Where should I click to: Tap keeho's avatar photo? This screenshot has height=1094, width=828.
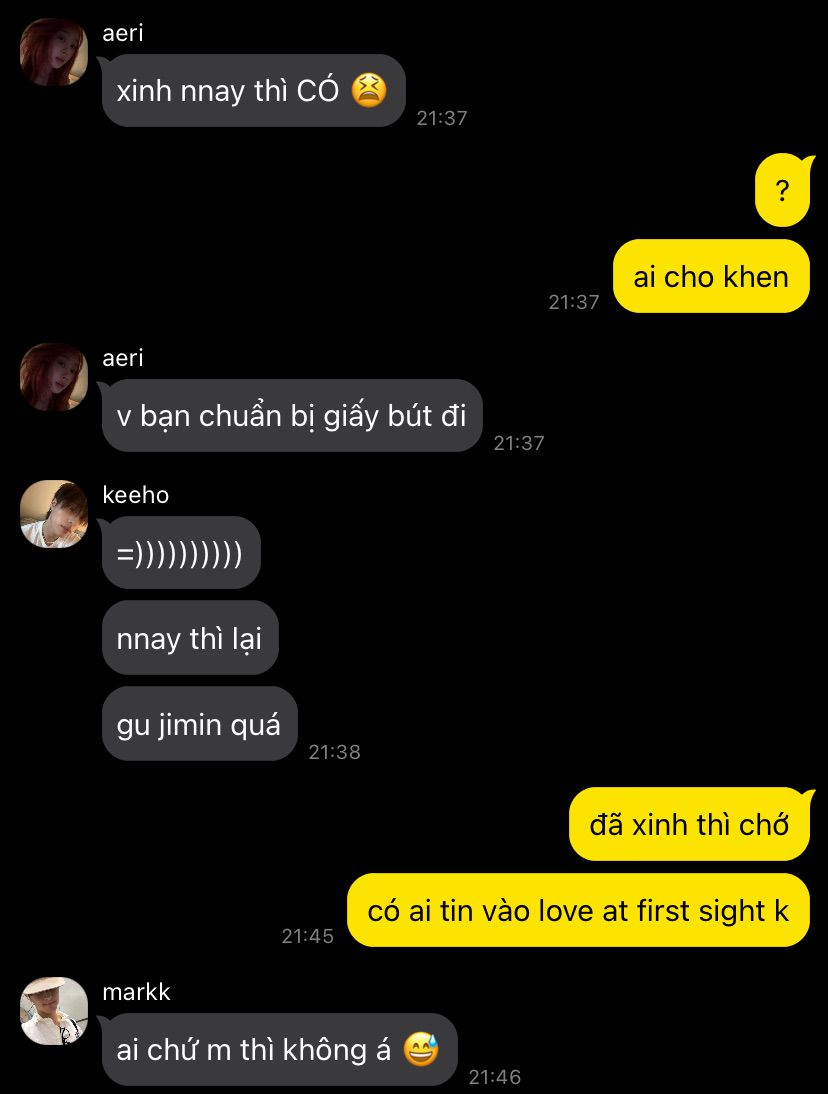[x=54, y=514]
